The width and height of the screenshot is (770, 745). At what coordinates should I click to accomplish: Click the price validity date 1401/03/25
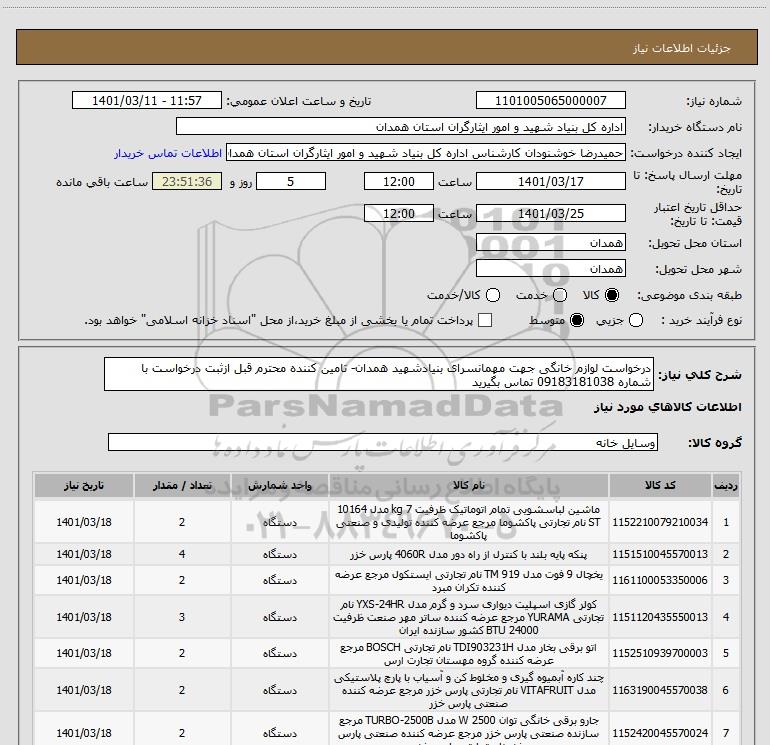click(x=550, y=214)
